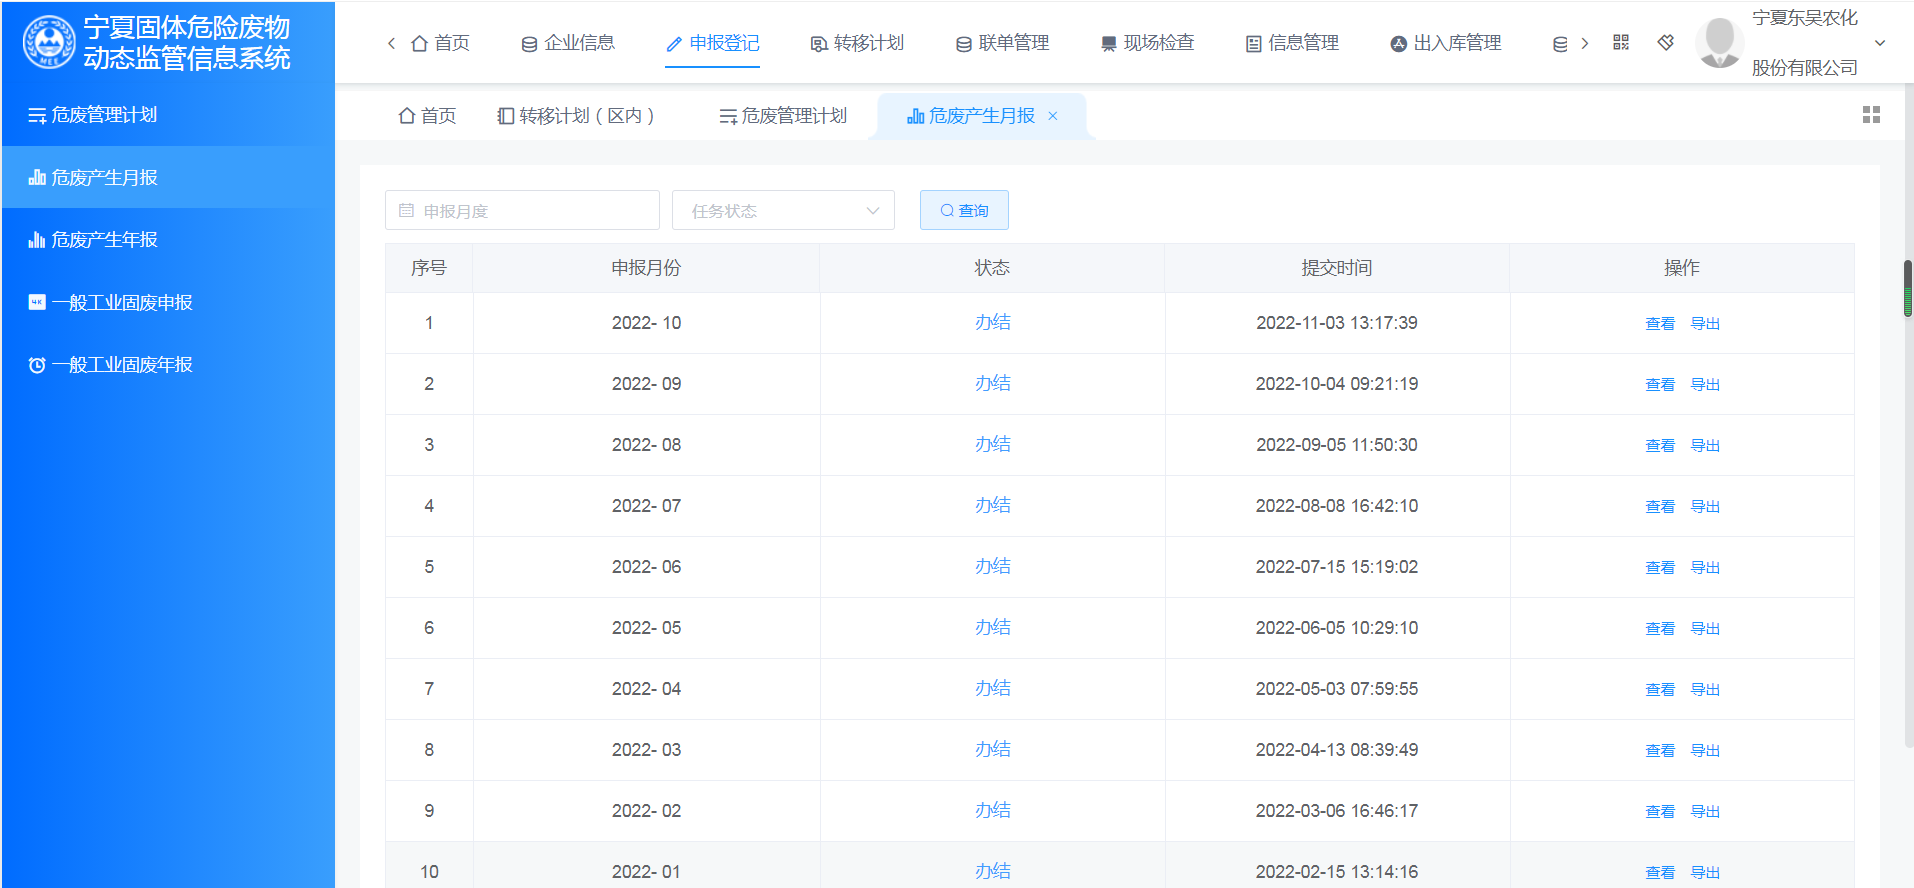Open the user account dropdown chevron
The image size is (1914, 888).
coord(1880,43)
